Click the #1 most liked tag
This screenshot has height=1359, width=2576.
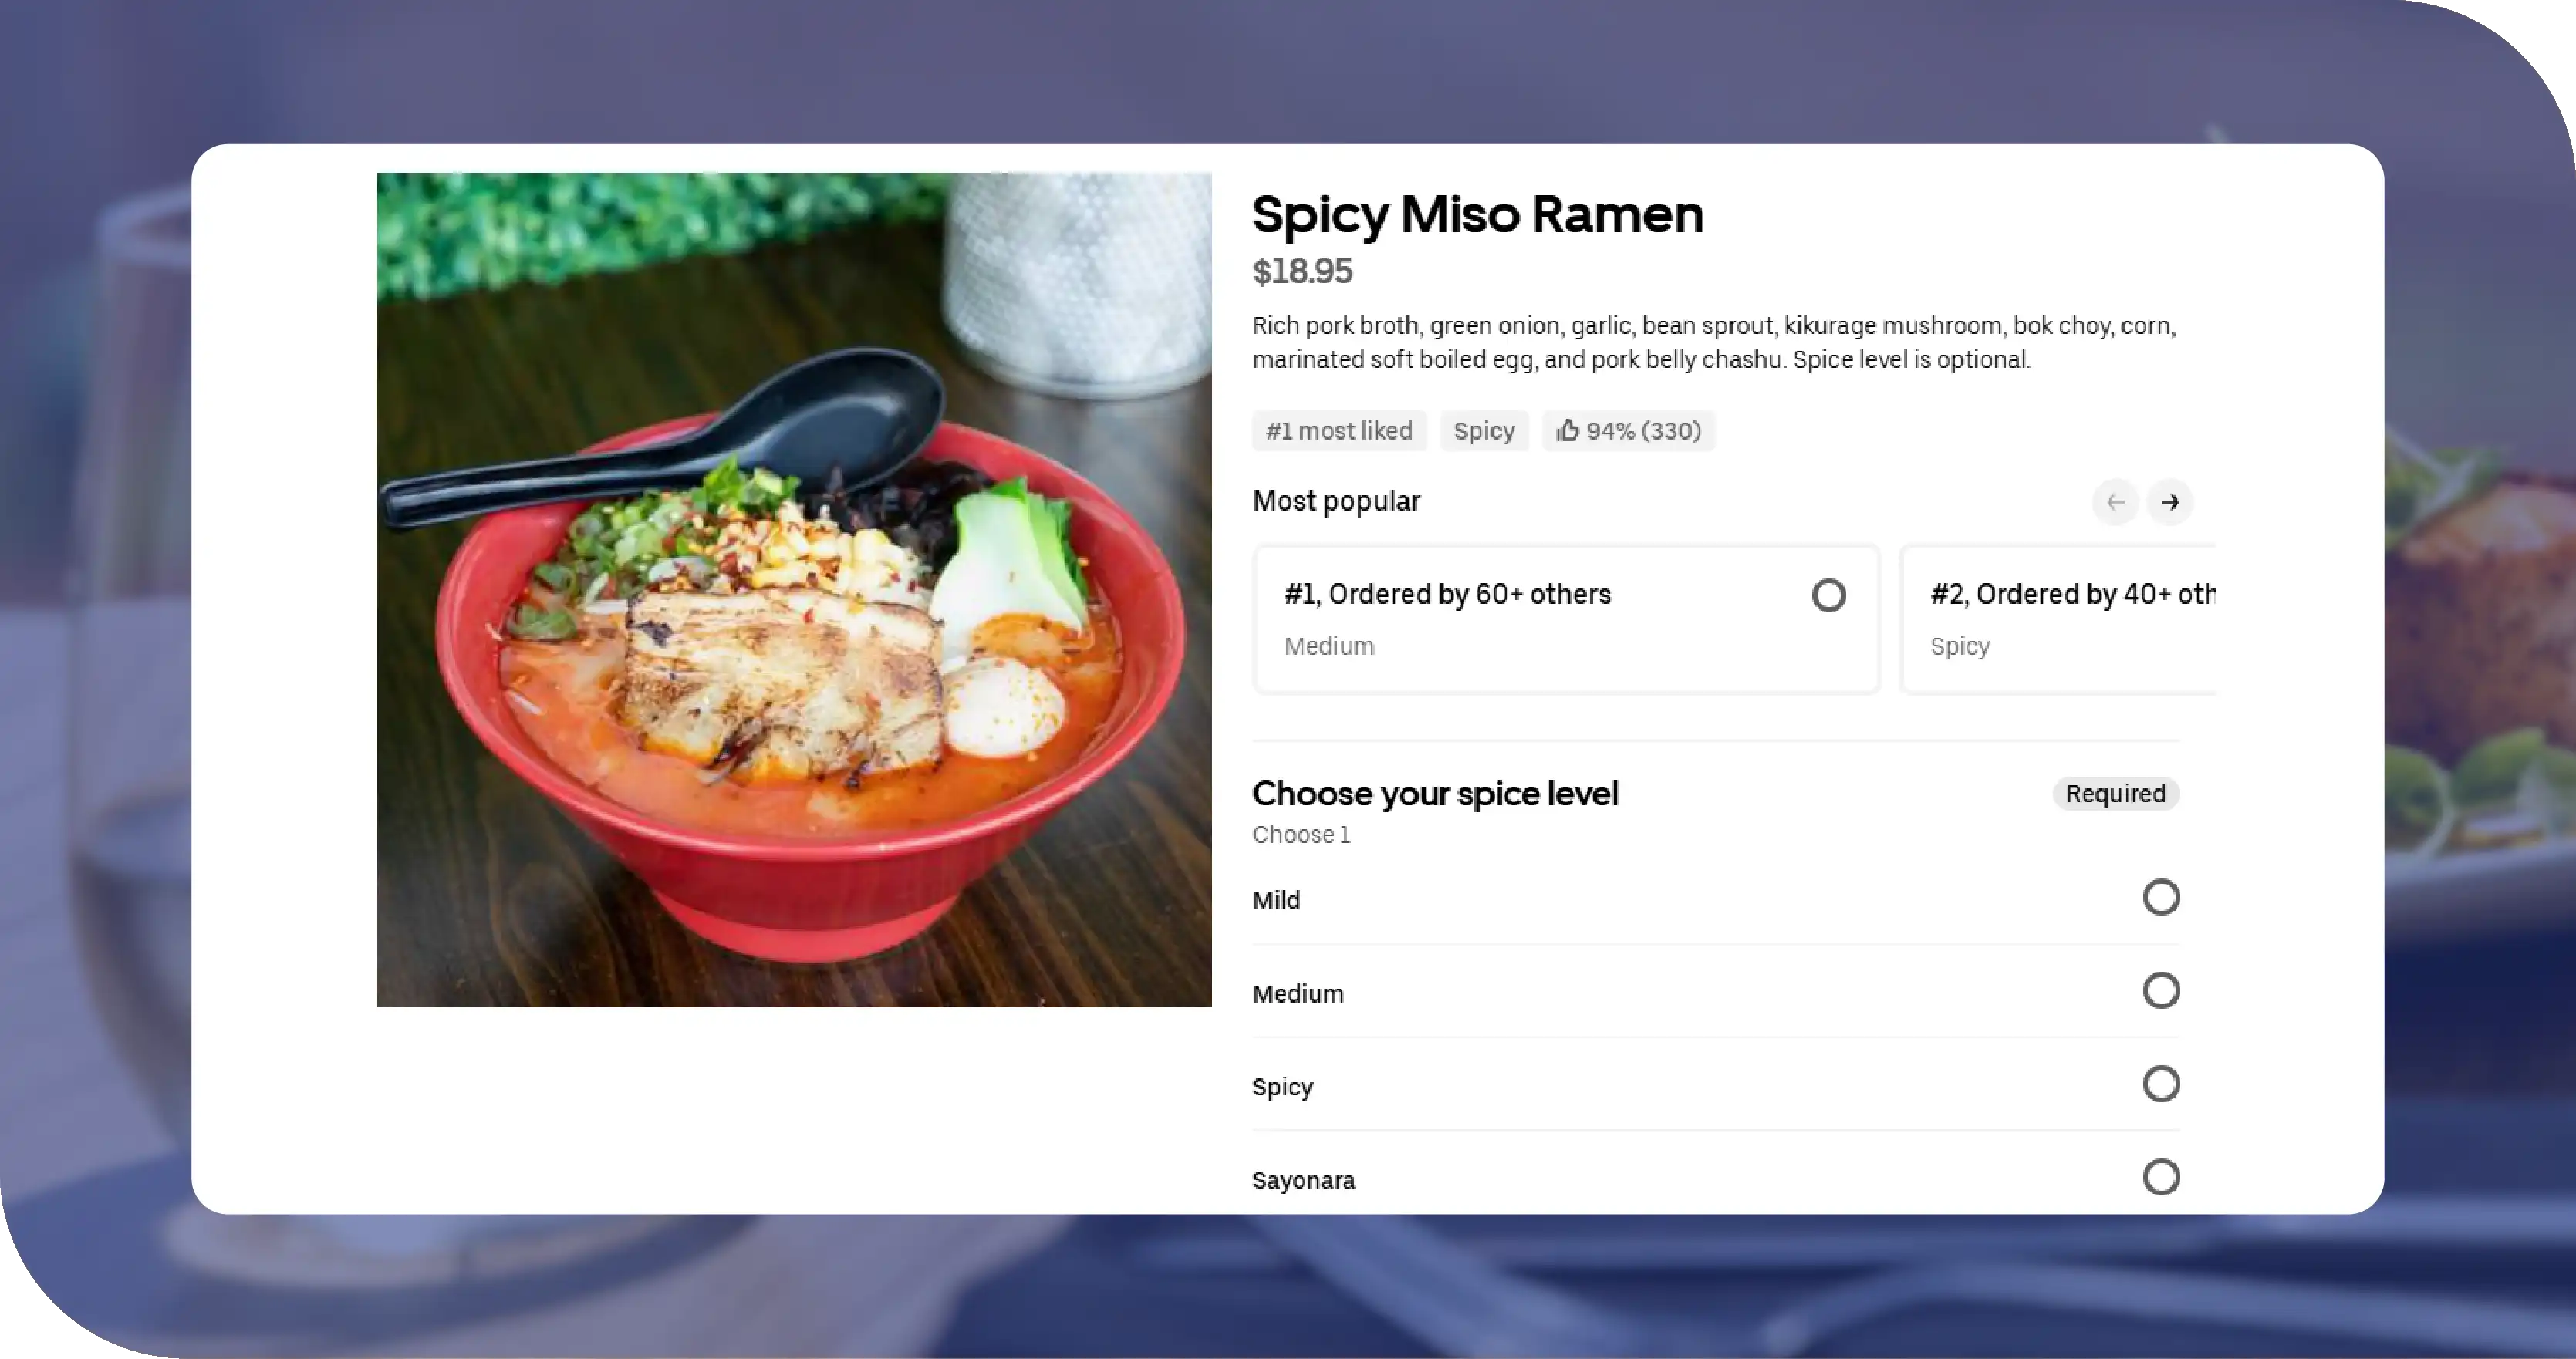(1339, 431)
